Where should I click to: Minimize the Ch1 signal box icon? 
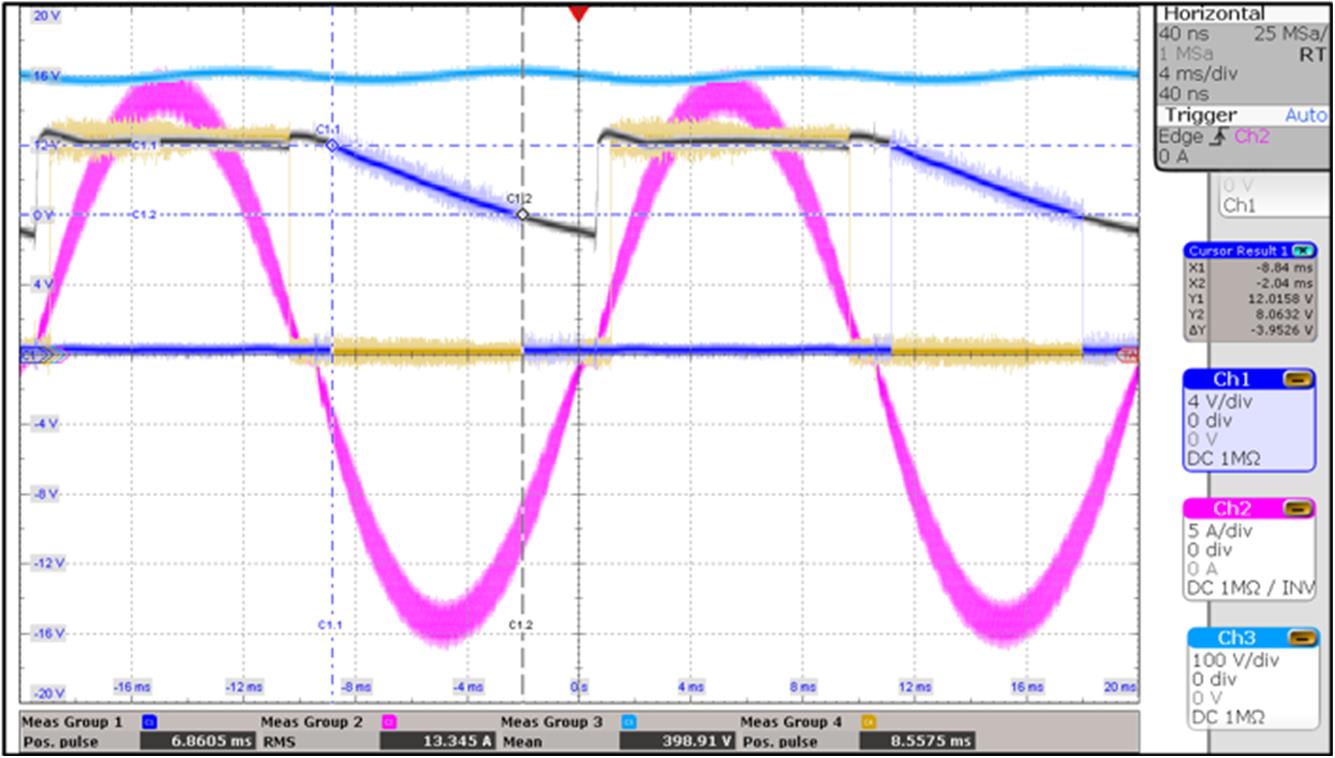click(1299, 380)
